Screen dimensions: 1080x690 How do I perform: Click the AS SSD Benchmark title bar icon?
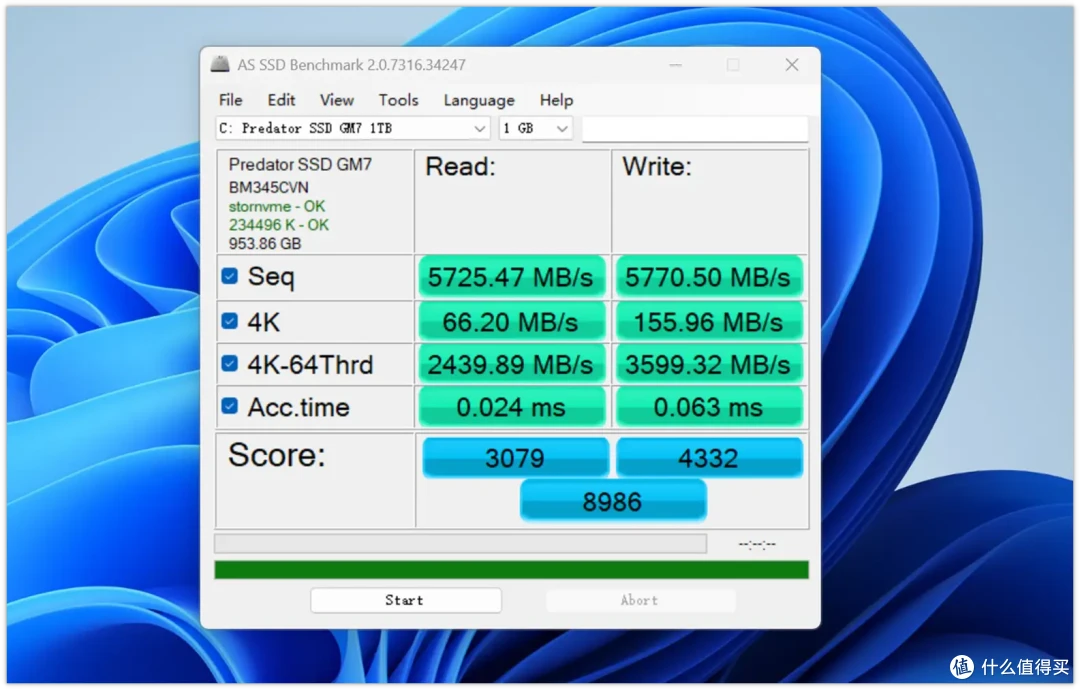coord(220,65)
